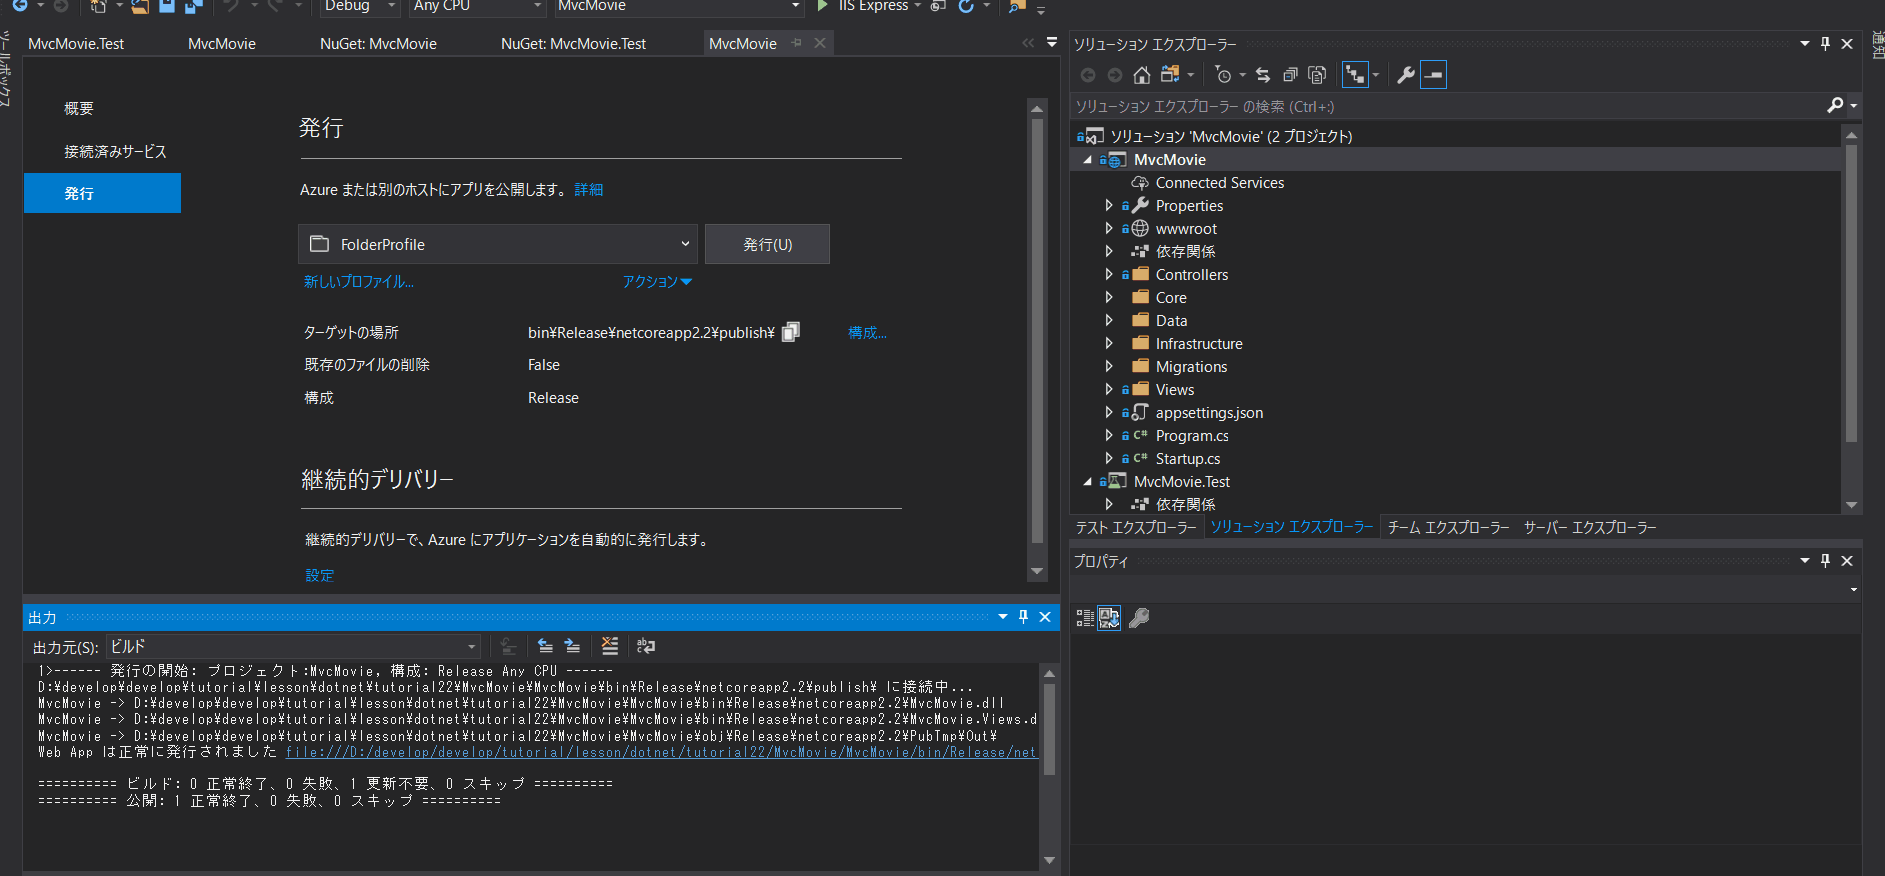Toggle word wrap in output window

tap(646, 647)
